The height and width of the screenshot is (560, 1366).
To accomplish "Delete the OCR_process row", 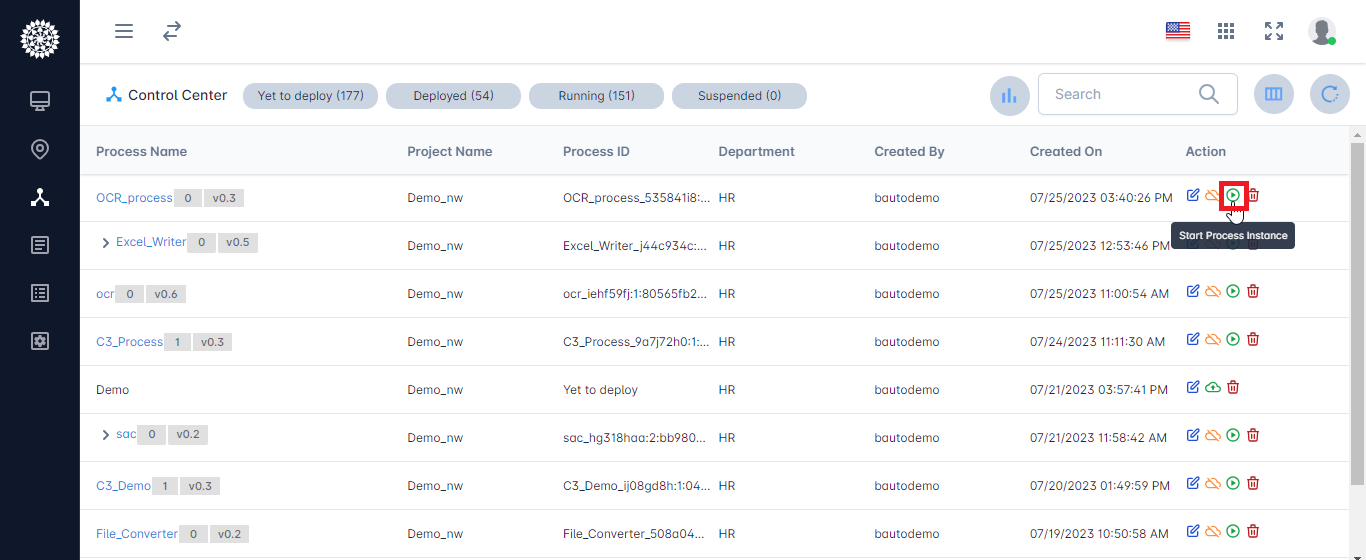I will point(1253,195).
